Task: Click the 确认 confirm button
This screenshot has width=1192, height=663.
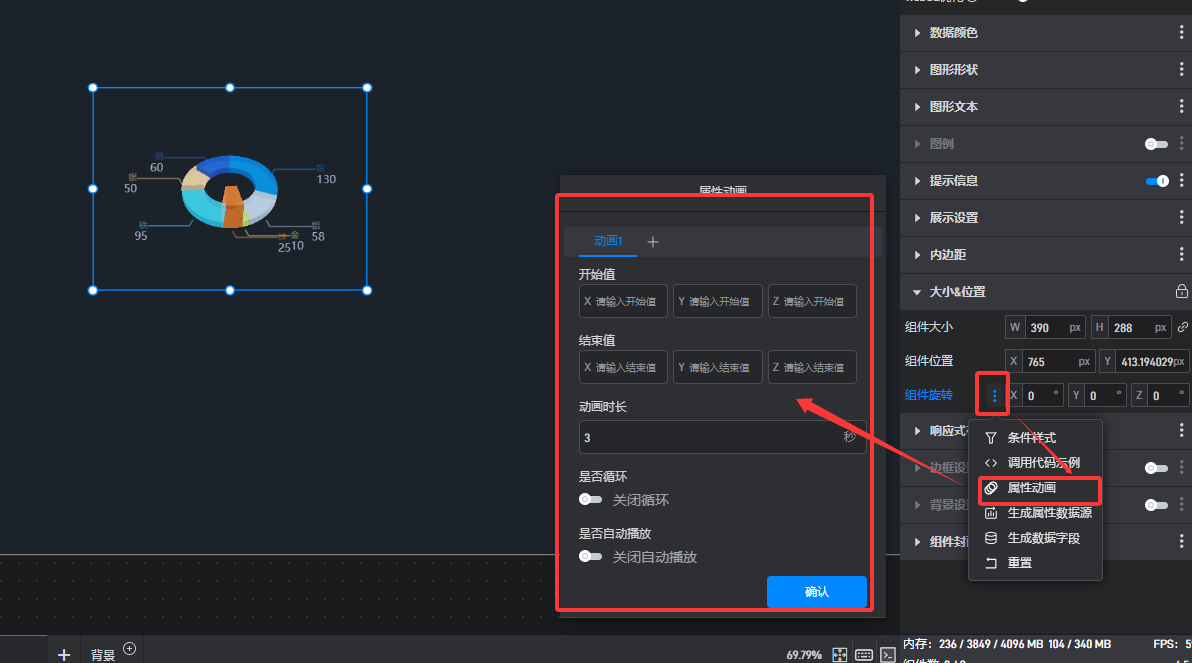Action: coord(816,592)
